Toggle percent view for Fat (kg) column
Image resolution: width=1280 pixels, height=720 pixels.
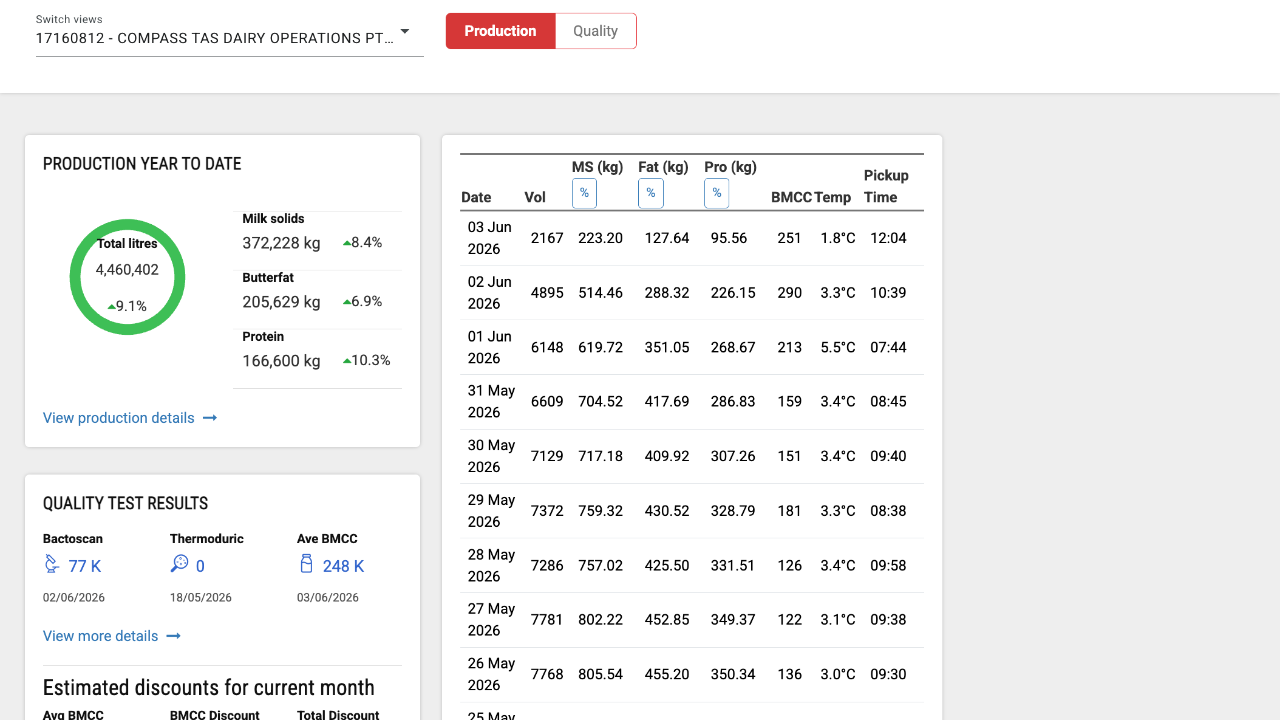click(650, 193)
